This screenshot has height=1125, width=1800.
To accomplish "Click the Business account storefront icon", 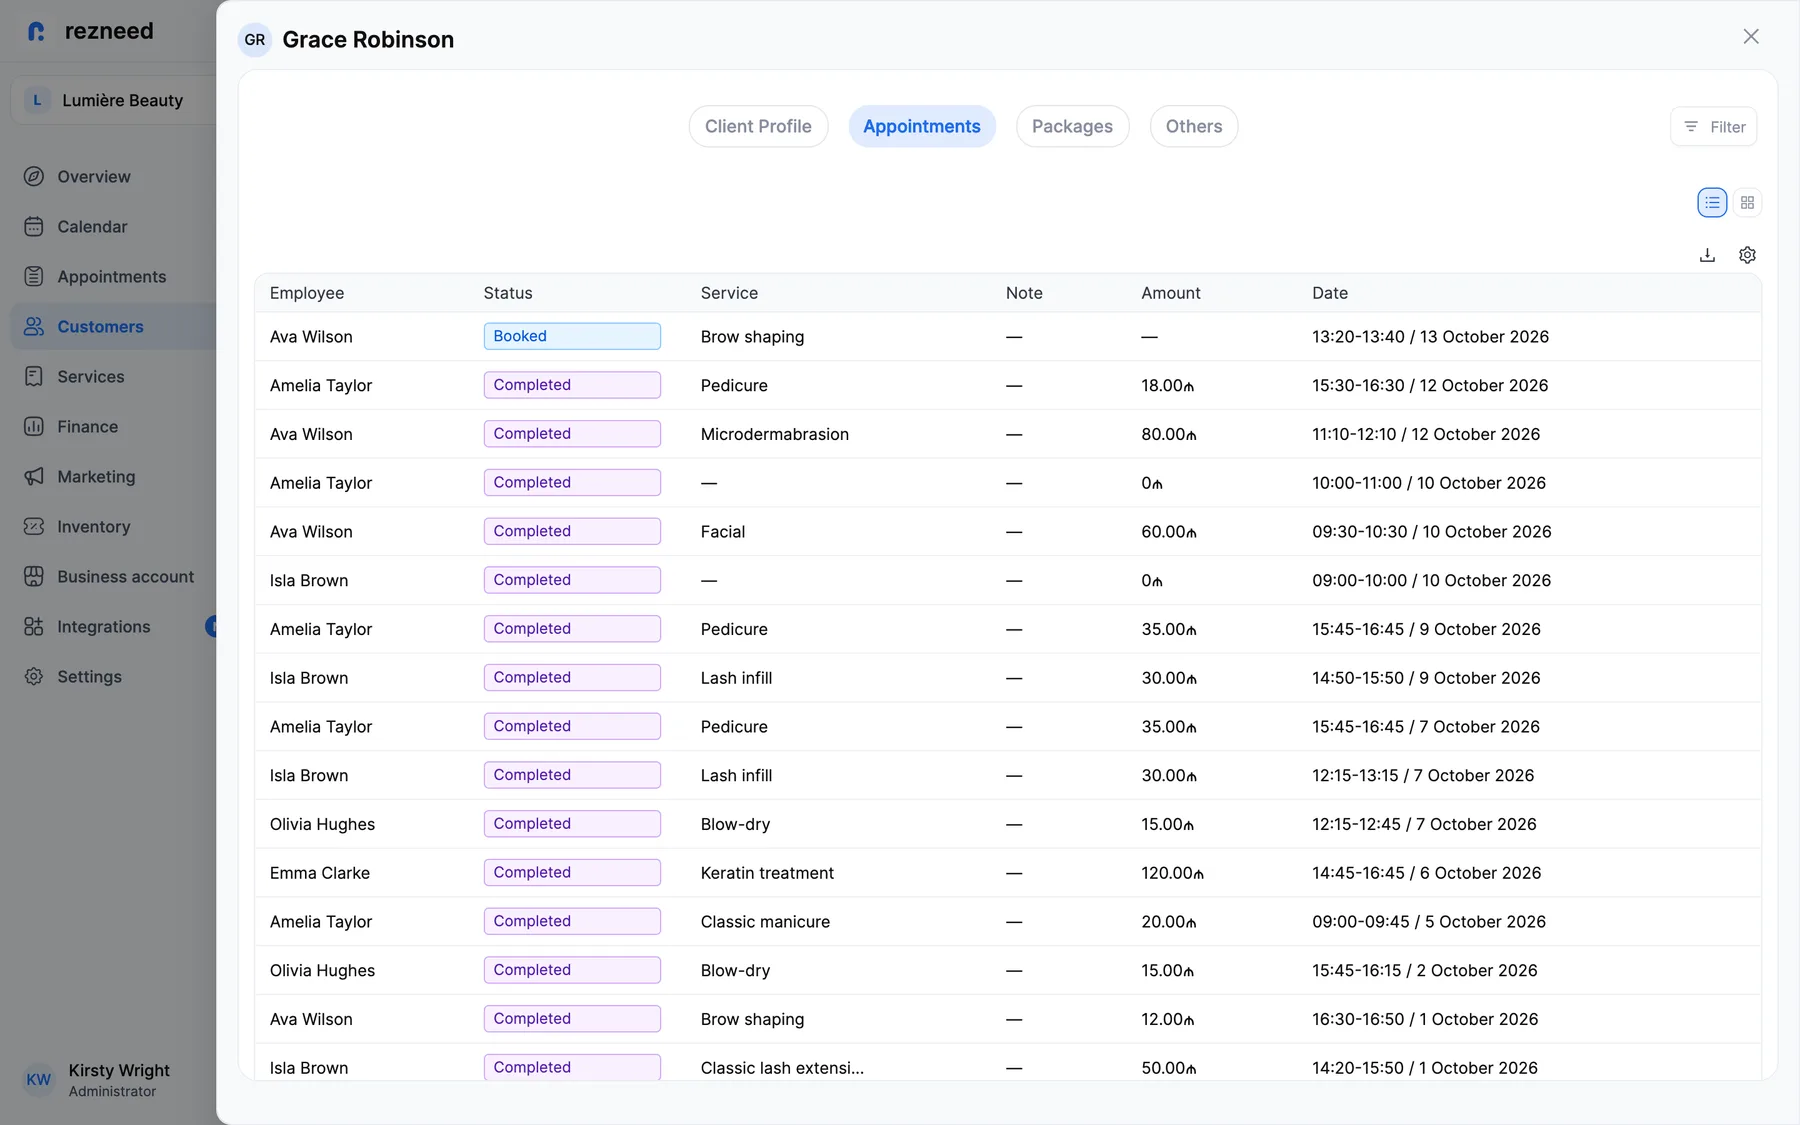I will click(x=34, y=577).
